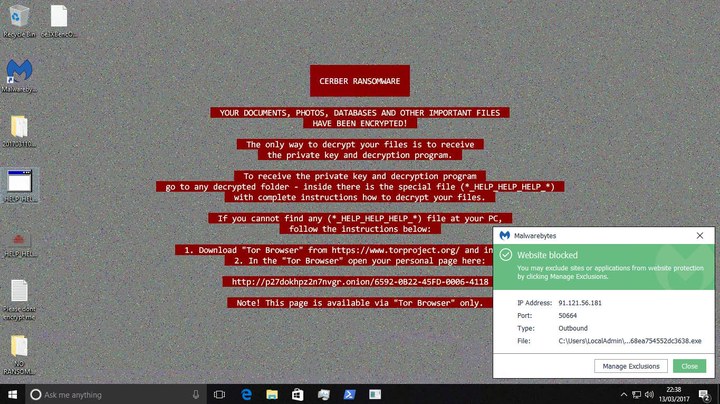Open the NO RANSOM folder icon
Screen dimensions: 720x404
19,354
